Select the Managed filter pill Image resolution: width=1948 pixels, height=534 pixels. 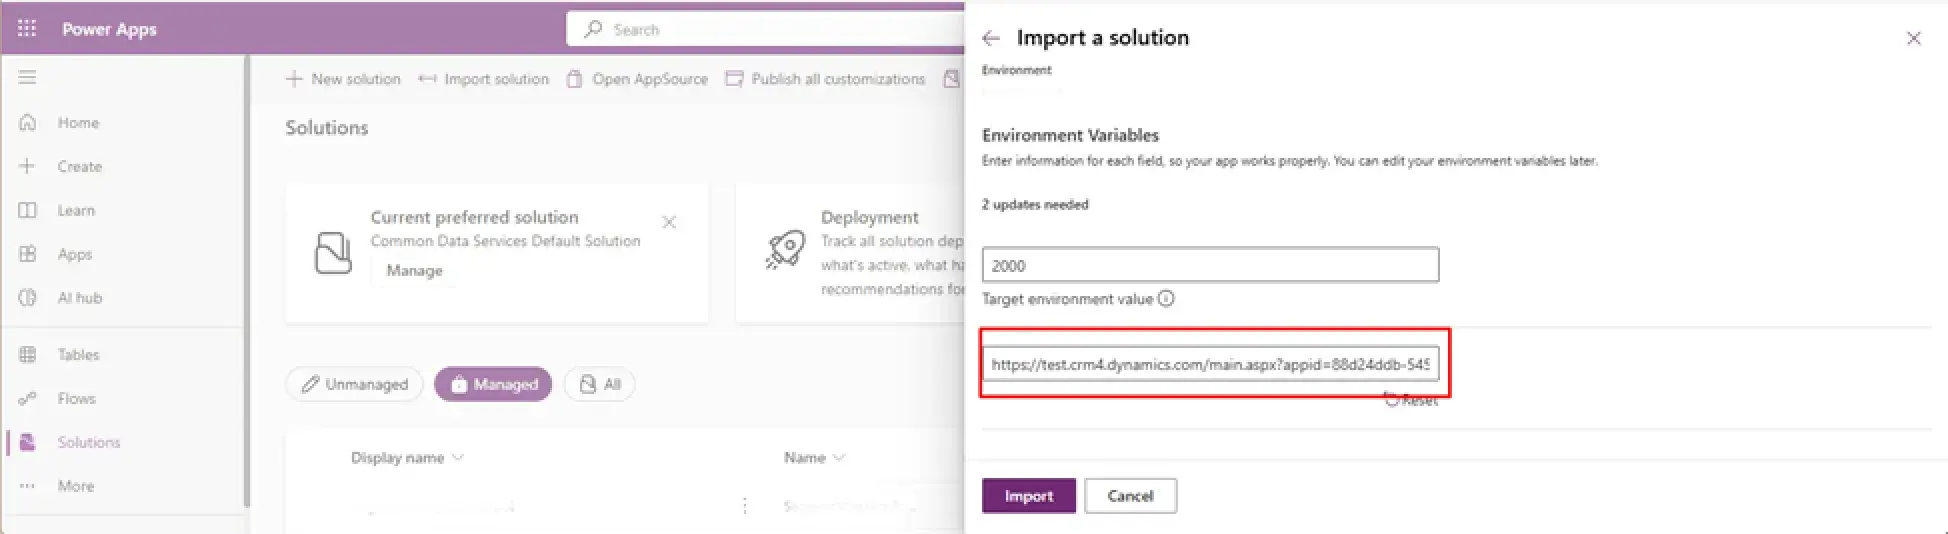point(493,384)
